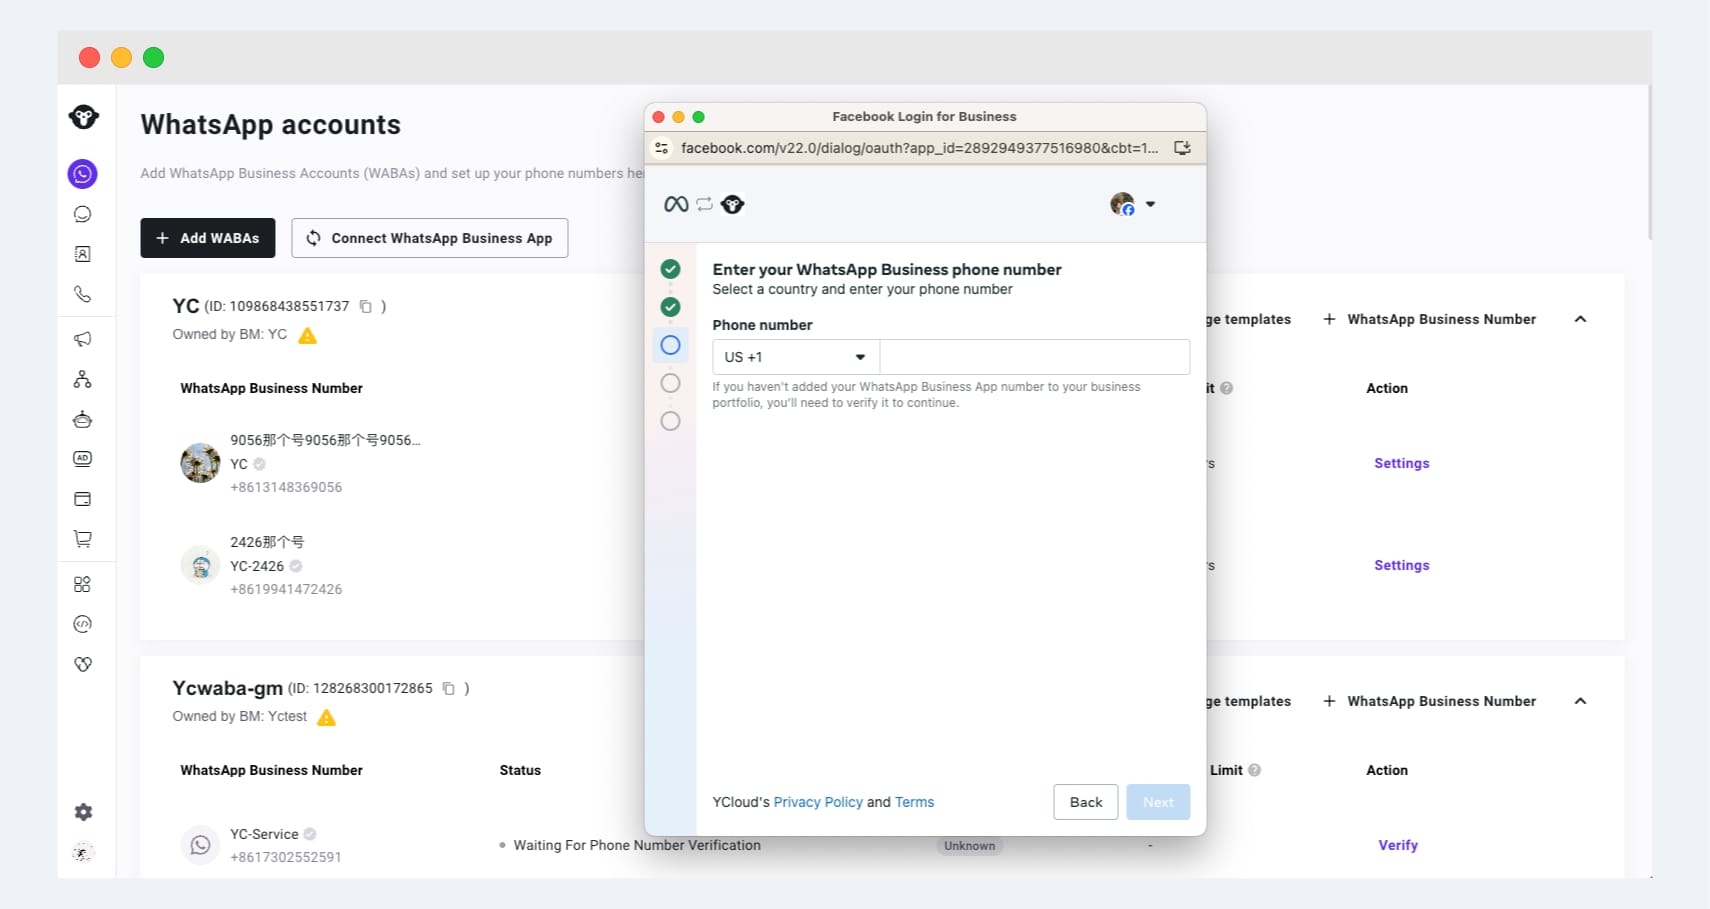This screenshot has height=909, width=1710.
Task: Click Connect WhatsApp Business App button
Action: 430,238
